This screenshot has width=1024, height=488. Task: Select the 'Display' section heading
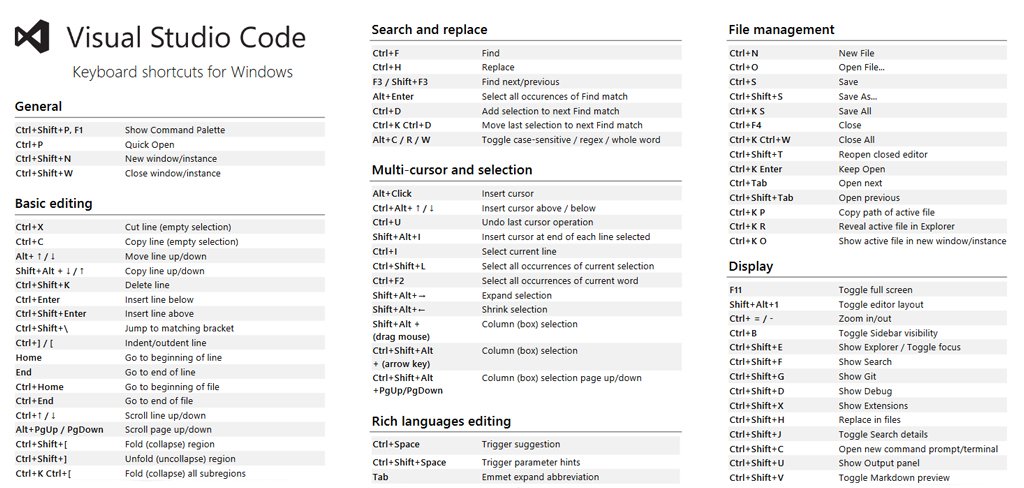click(x=751, y=267)
